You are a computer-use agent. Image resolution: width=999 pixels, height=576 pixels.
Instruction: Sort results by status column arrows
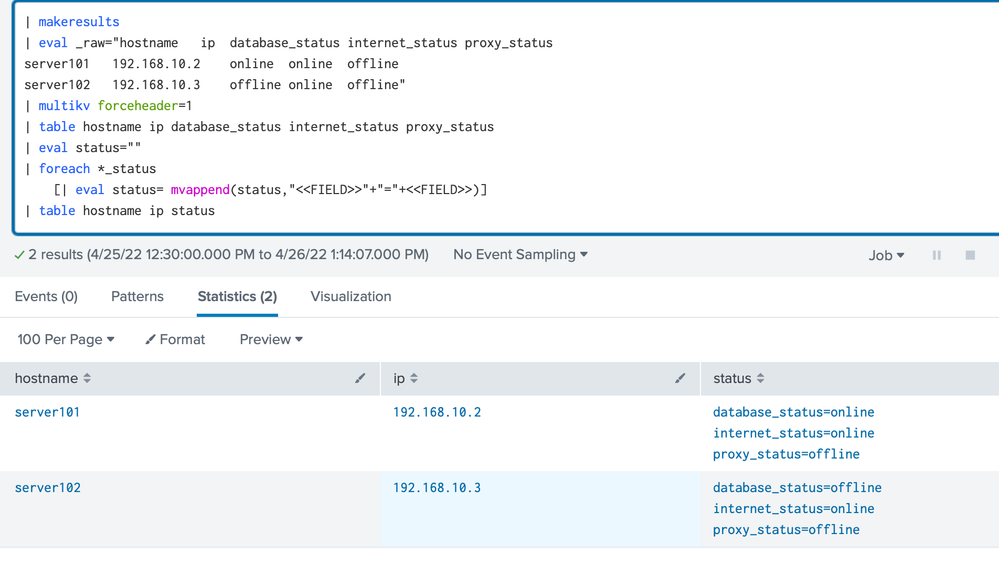tap(760, 378)
